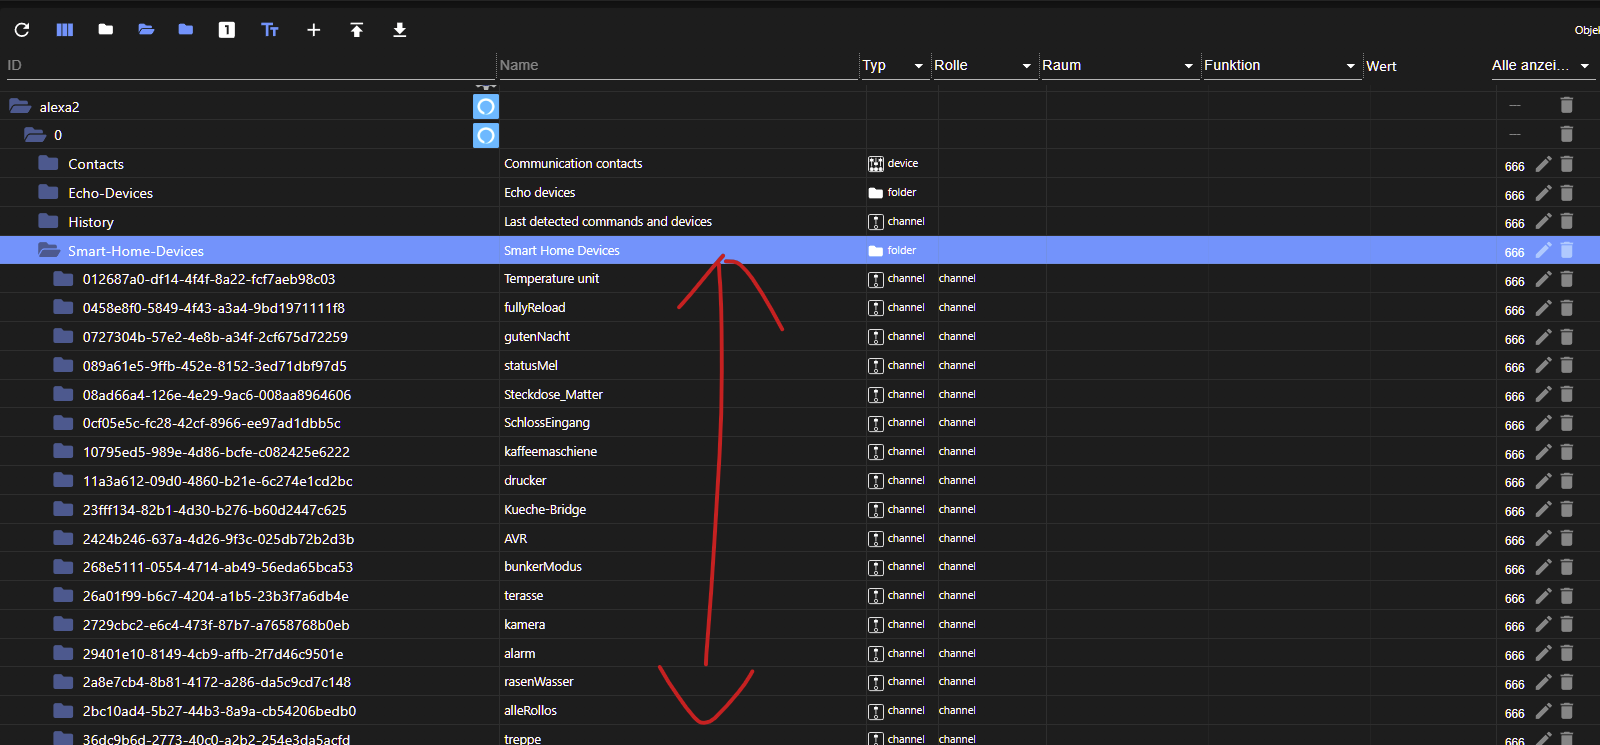Collapse the Smart-Home-Devices folder
The width and height of the screenshot is (1600, 745).
pyautogui.click(x=48, y=251)
